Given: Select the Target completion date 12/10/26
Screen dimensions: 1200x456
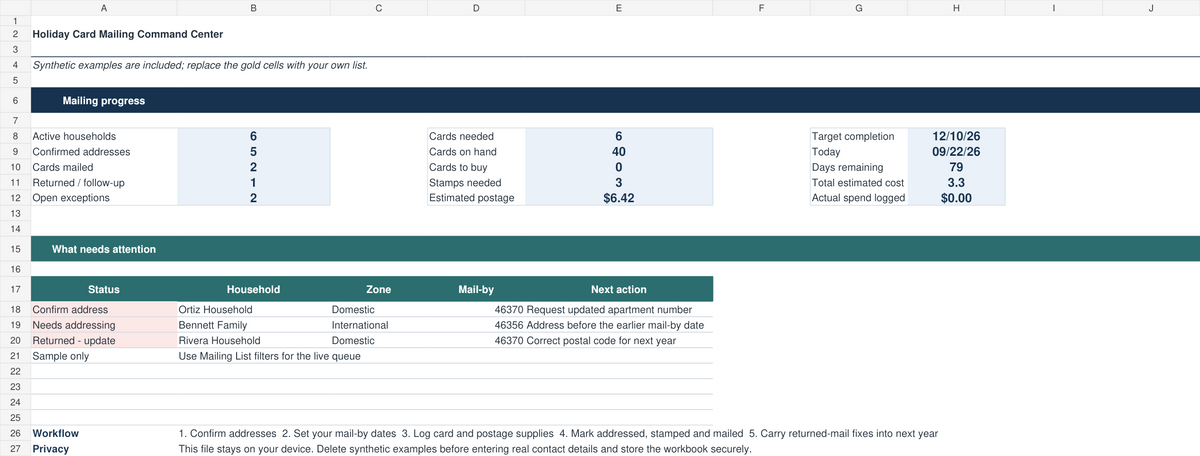Looking at the screenshot, I should (x=956, y=136).
